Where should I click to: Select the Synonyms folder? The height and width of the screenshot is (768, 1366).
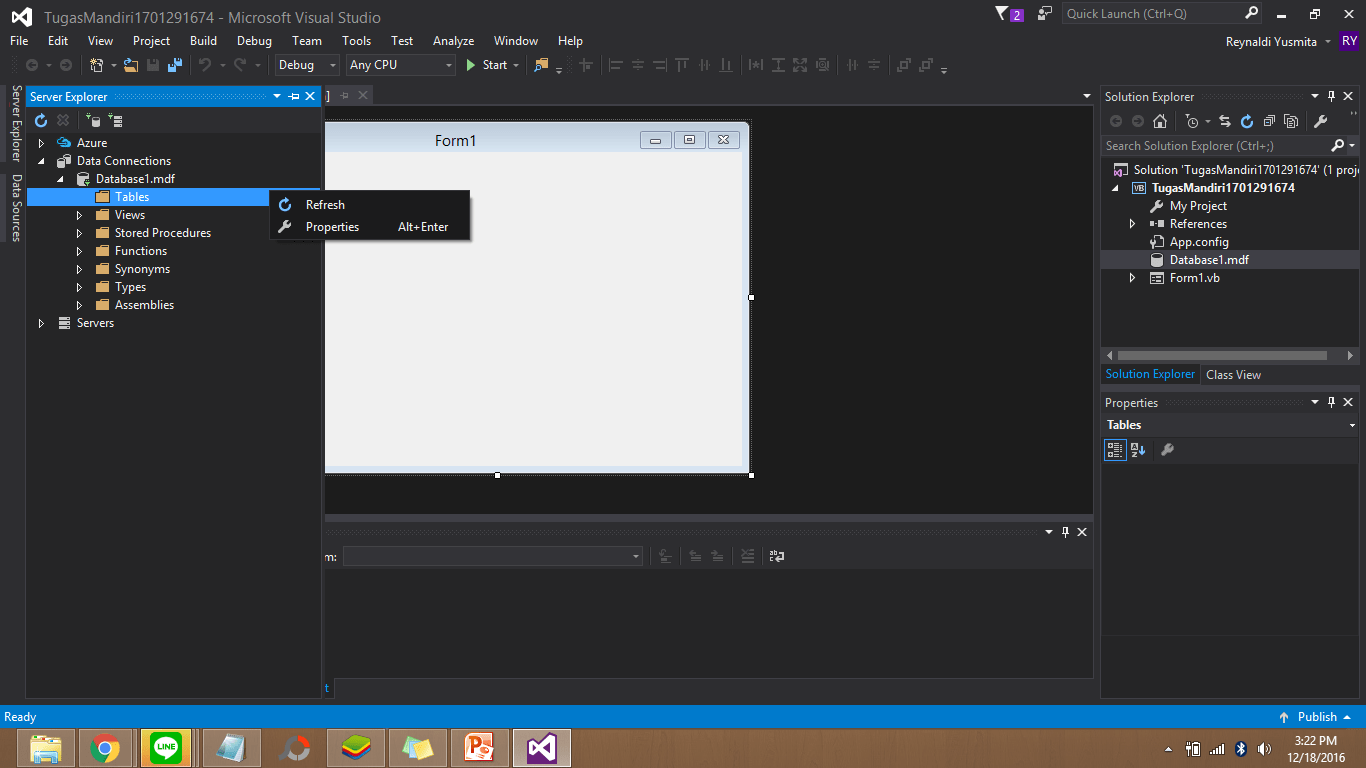pyautogui.click(x=142, y=269)
